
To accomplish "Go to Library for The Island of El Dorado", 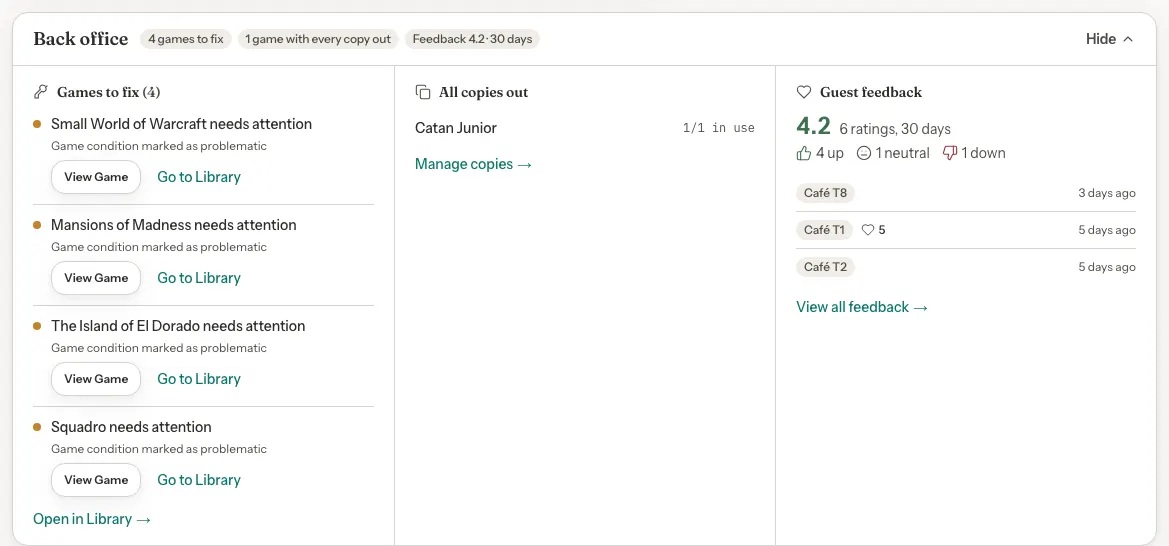I will (199, 379).
